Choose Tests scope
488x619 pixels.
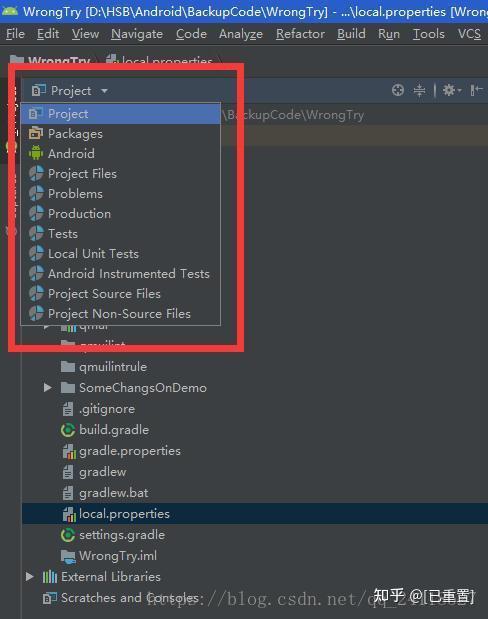pos(120,234)
